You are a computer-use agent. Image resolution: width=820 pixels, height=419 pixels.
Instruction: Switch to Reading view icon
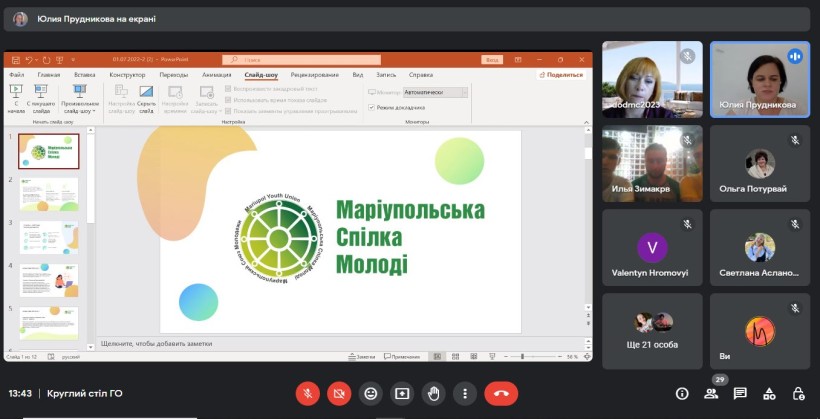click(x=473, y=357)
